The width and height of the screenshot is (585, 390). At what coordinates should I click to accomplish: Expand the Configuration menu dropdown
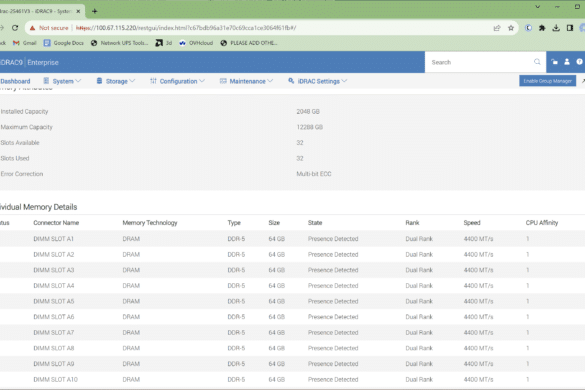pos(177,81)
